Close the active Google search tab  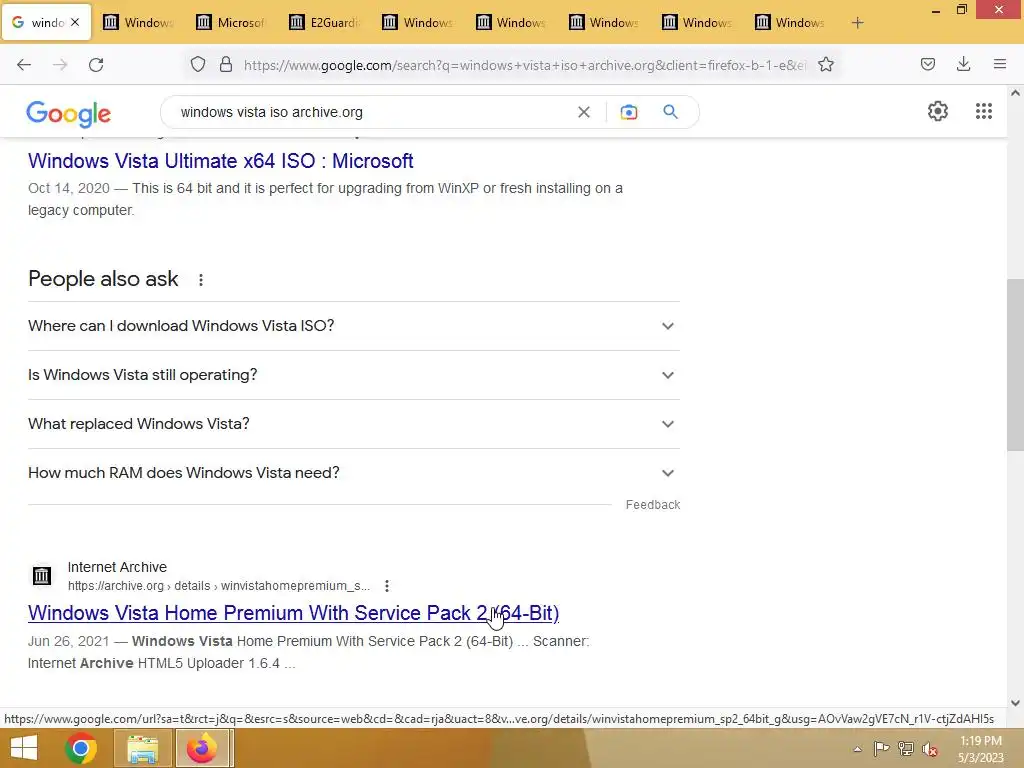tap(75, 22)
